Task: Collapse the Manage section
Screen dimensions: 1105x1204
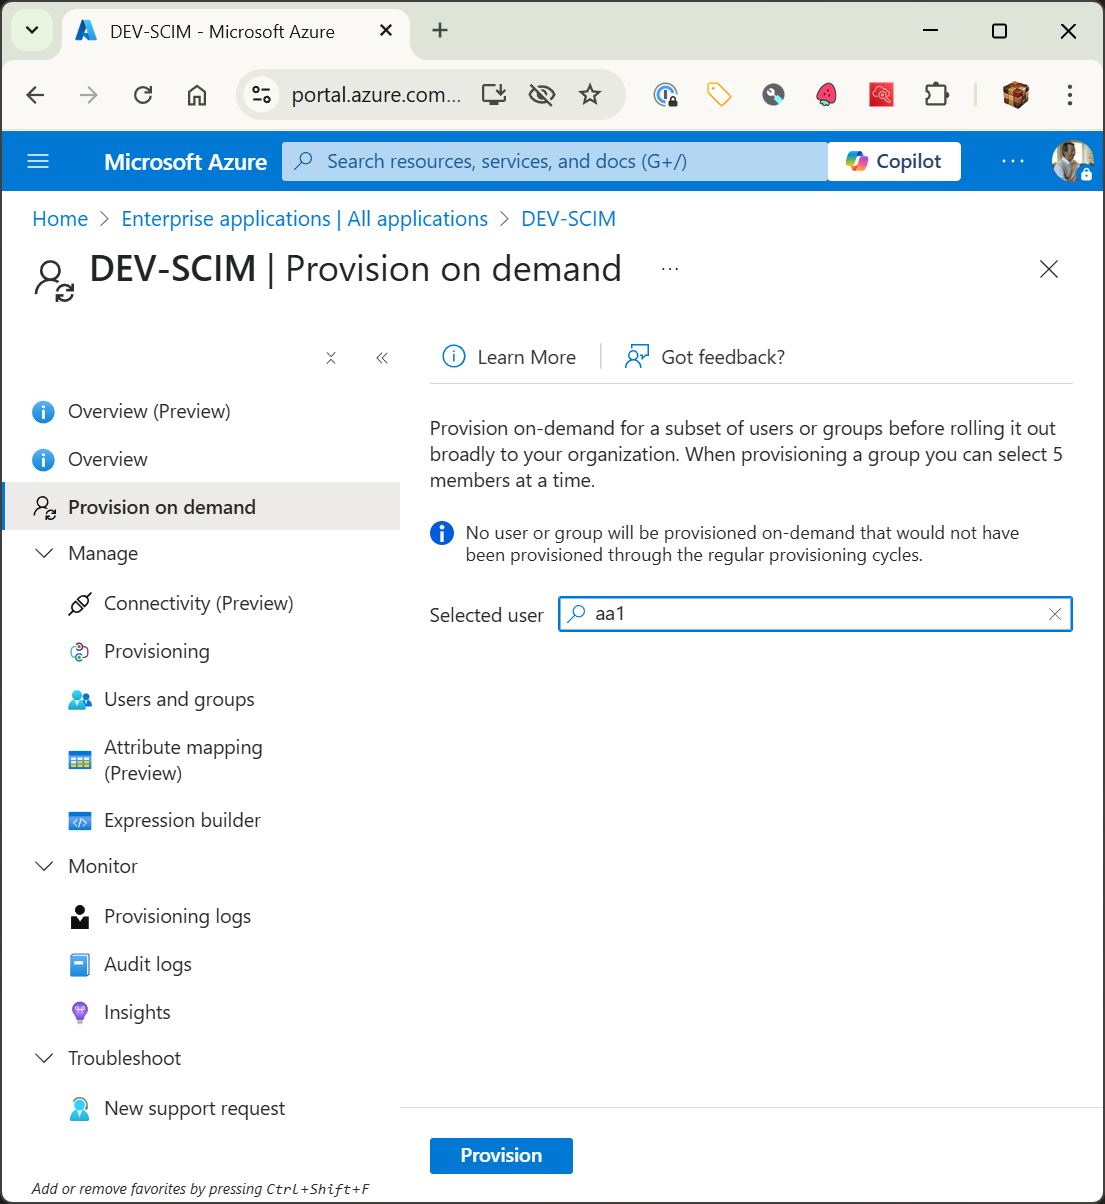Action: tap(44, 553)
